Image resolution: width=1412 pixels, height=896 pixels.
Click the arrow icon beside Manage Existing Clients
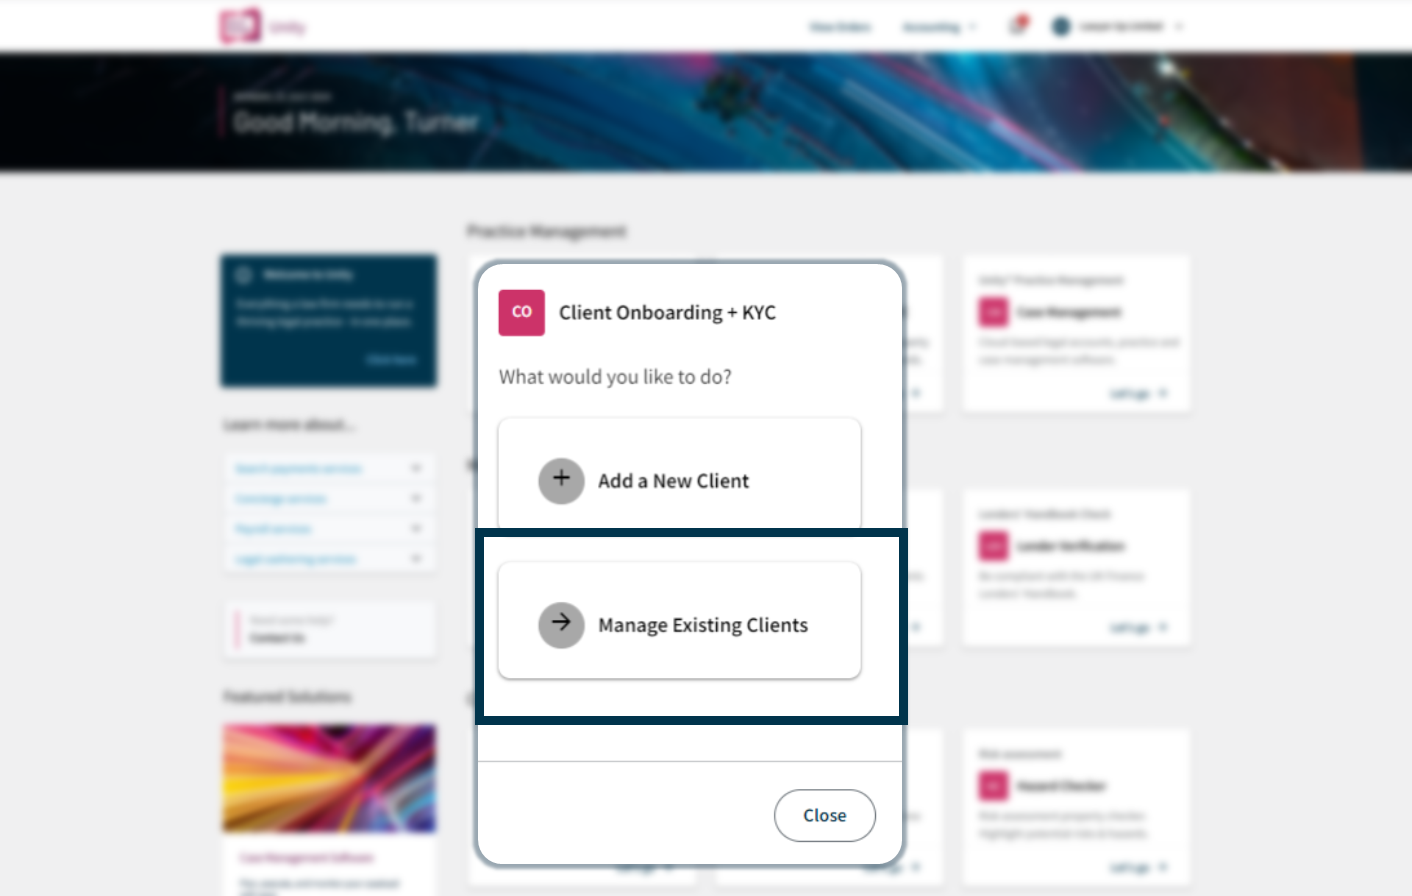pyautogui.click(x=561, y=625)
